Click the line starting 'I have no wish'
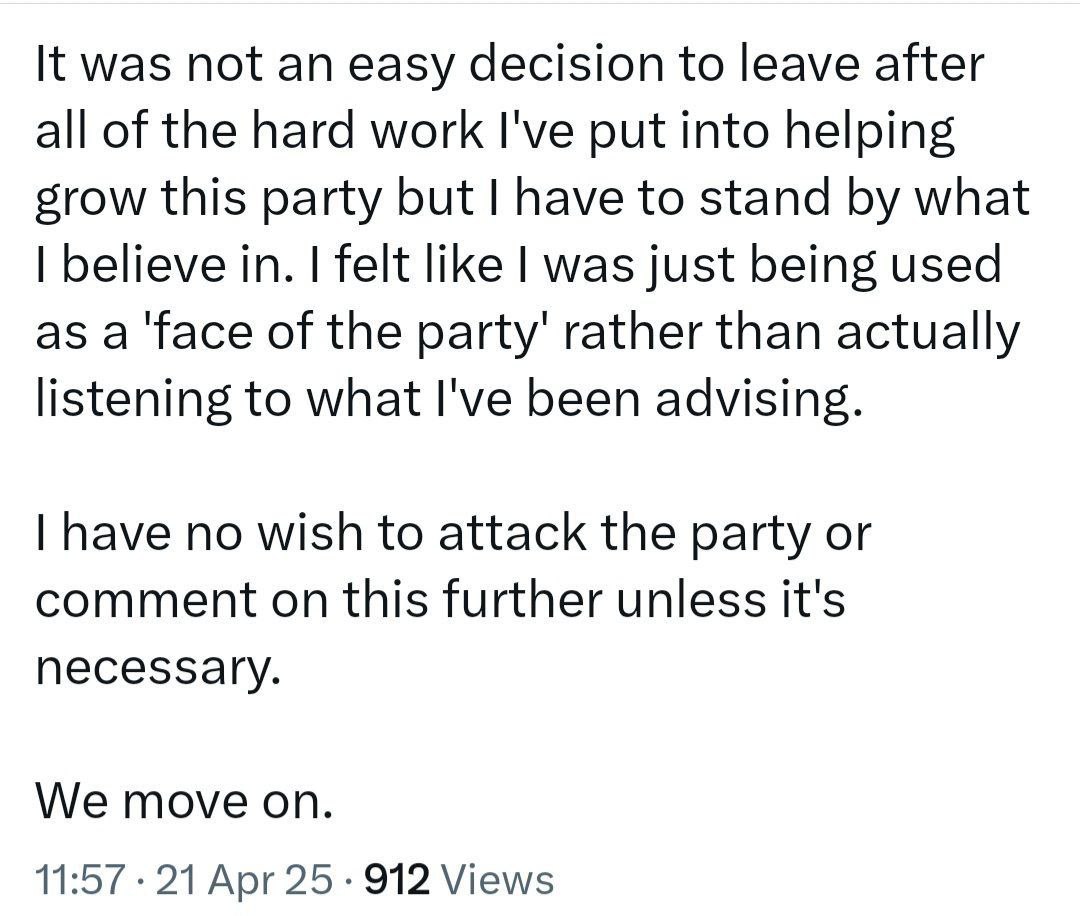This screenshot has width=1080, height=916. click(x=453, y=533)
